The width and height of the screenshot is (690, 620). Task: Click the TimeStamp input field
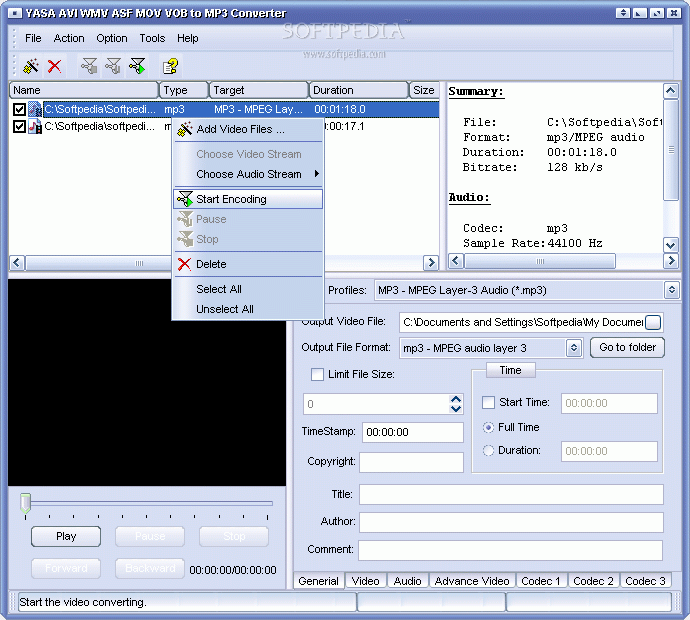[413, 433]
